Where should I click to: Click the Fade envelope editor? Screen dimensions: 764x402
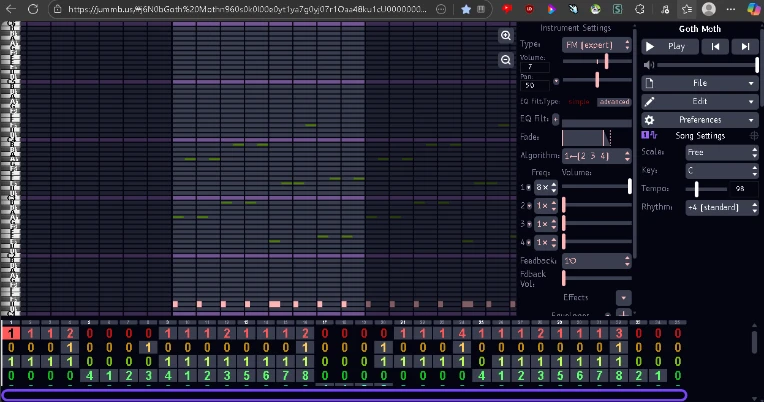pyautogui.click(x=597, y=138)
